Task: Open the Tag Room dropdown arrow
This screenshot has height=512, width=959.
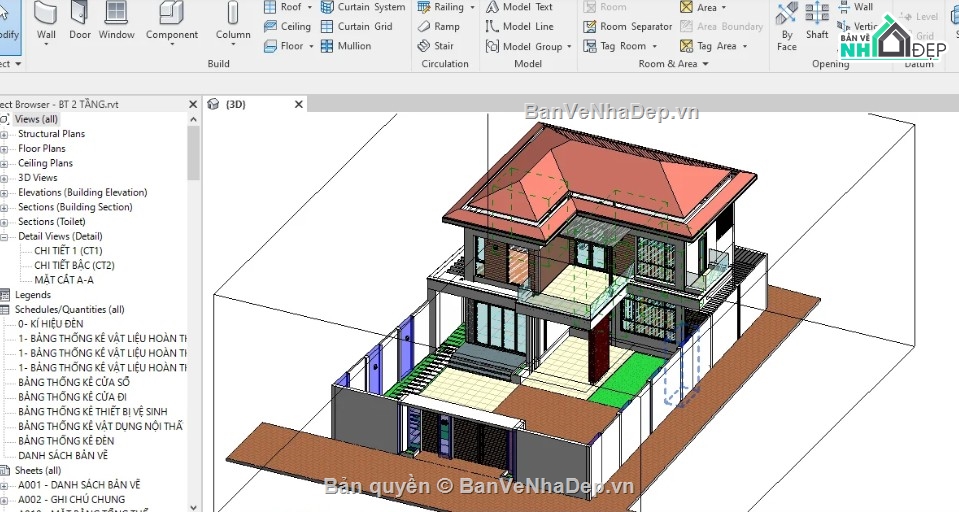Action: (x=654, y=46)
